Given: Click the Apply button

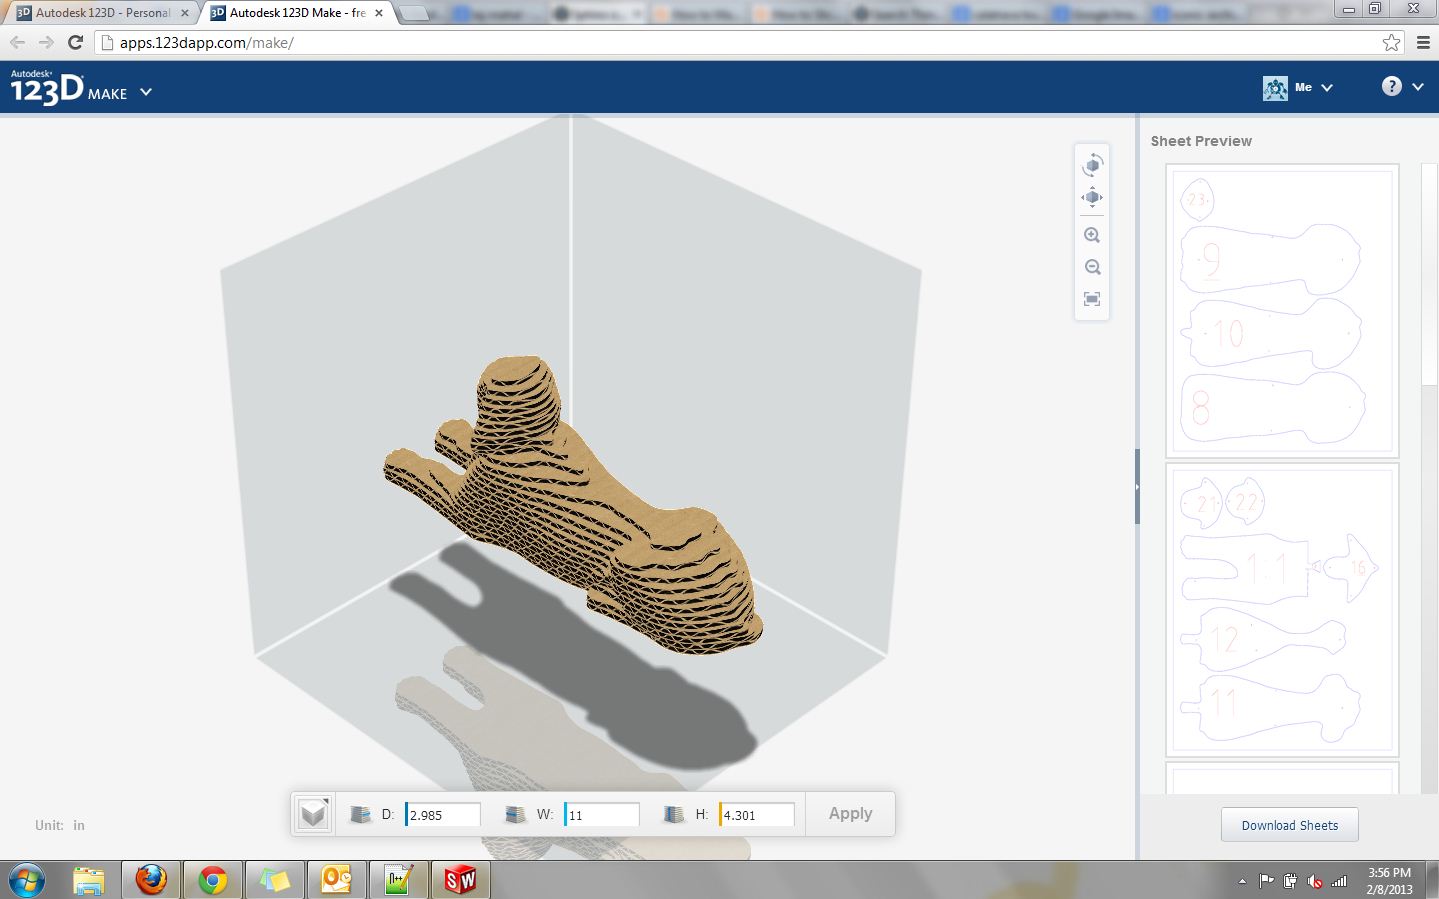Looking at the screenshot, I should [x=851, y=814].
